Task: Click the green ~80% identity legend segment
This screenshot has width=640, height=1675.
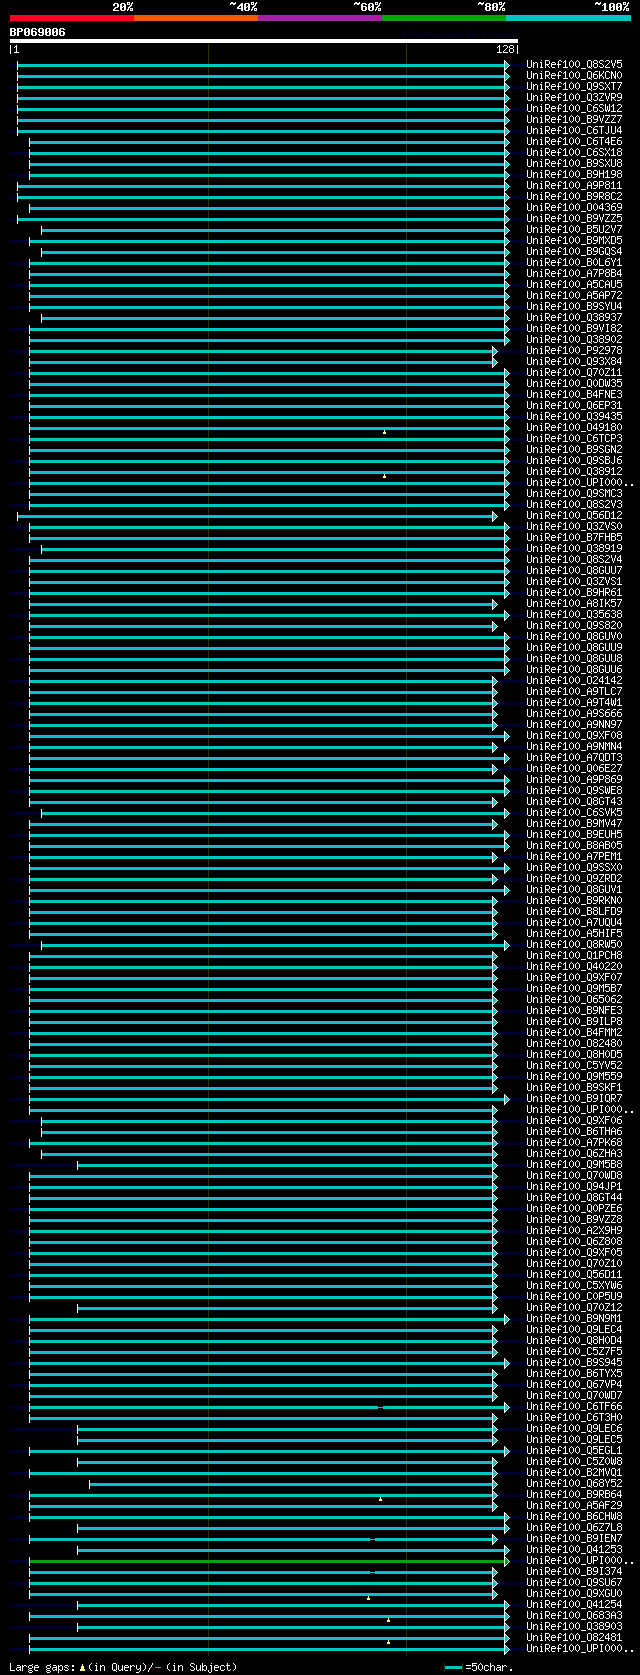Action: (444, 18)
